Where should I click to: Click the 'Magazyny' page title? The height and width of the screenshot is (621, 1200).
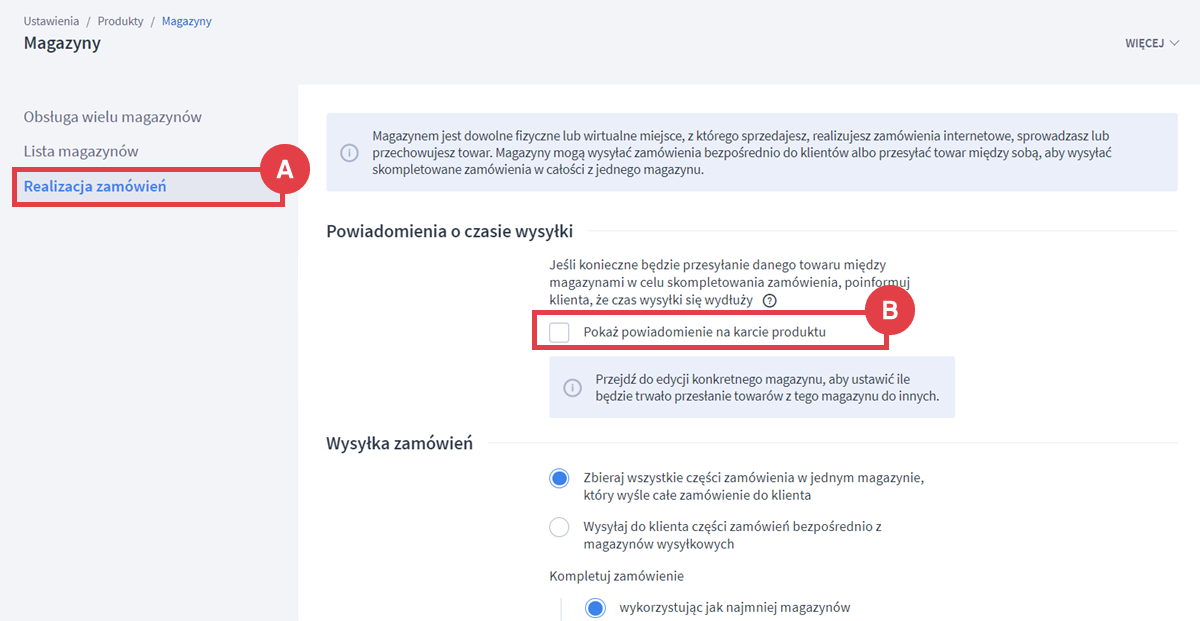pyautogui.click(x=62, y=43)
